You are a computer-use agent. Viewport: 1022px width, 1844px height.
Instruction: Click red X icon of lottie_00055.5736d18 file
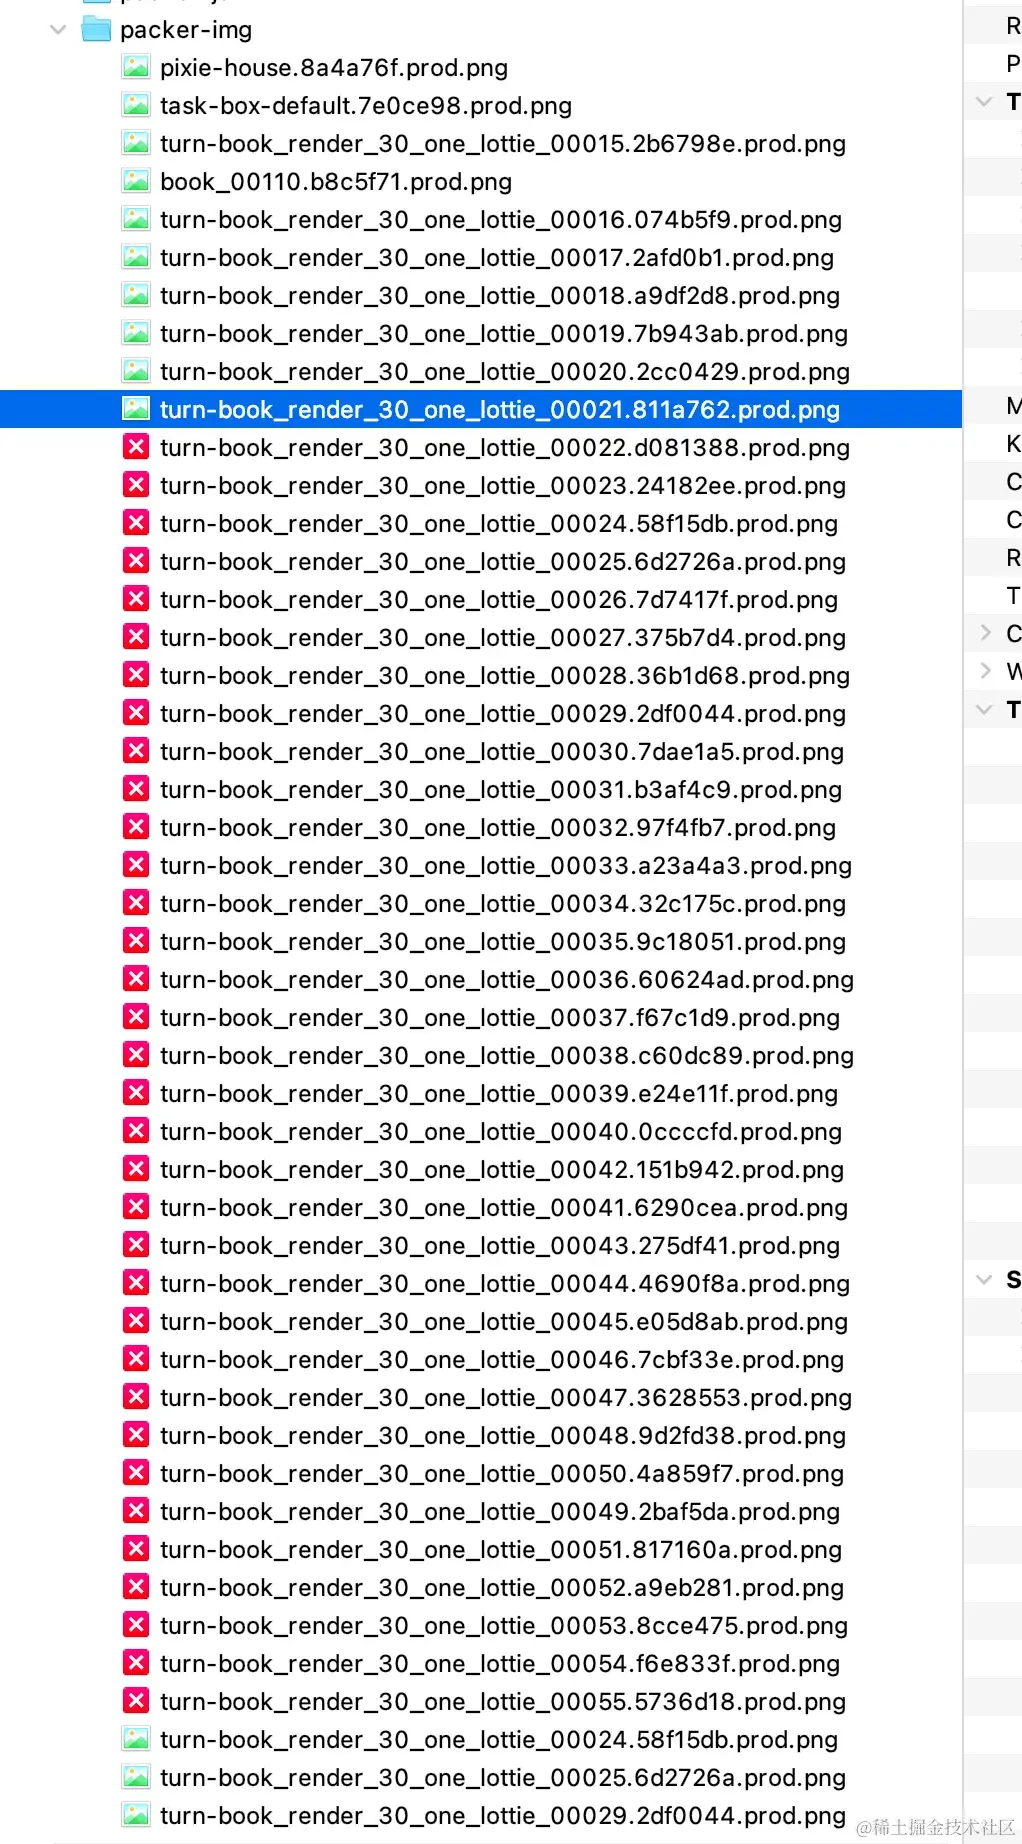tap(136, 1702)
